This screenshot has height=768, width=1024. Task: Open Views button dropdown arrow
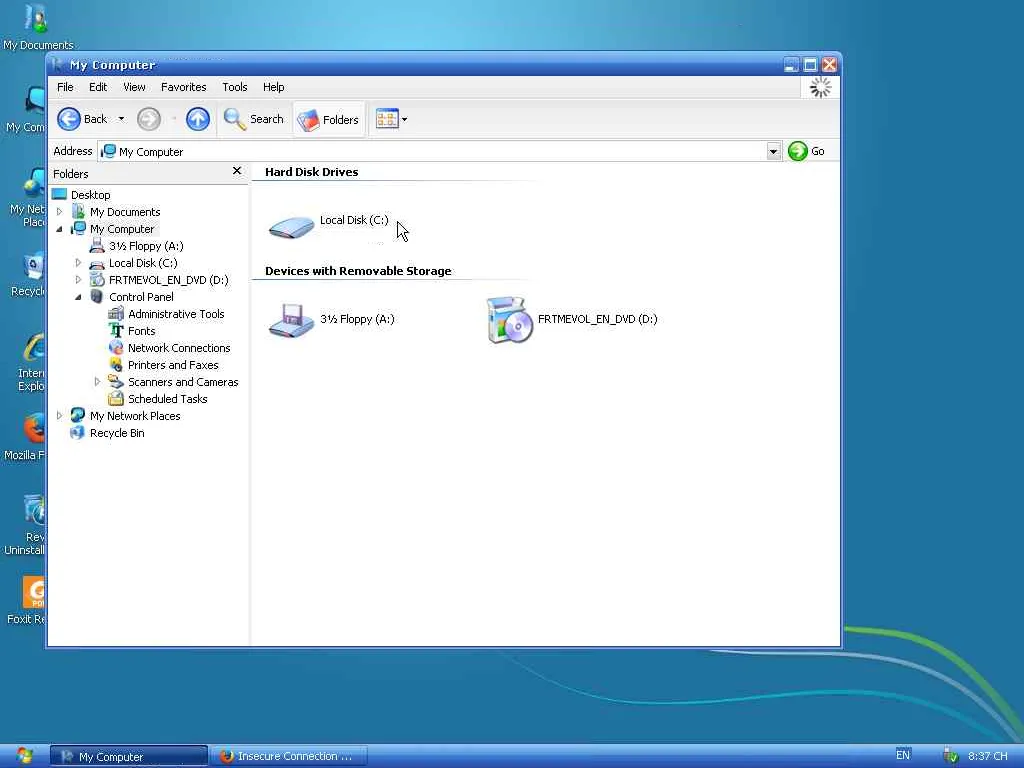[404, 119]
